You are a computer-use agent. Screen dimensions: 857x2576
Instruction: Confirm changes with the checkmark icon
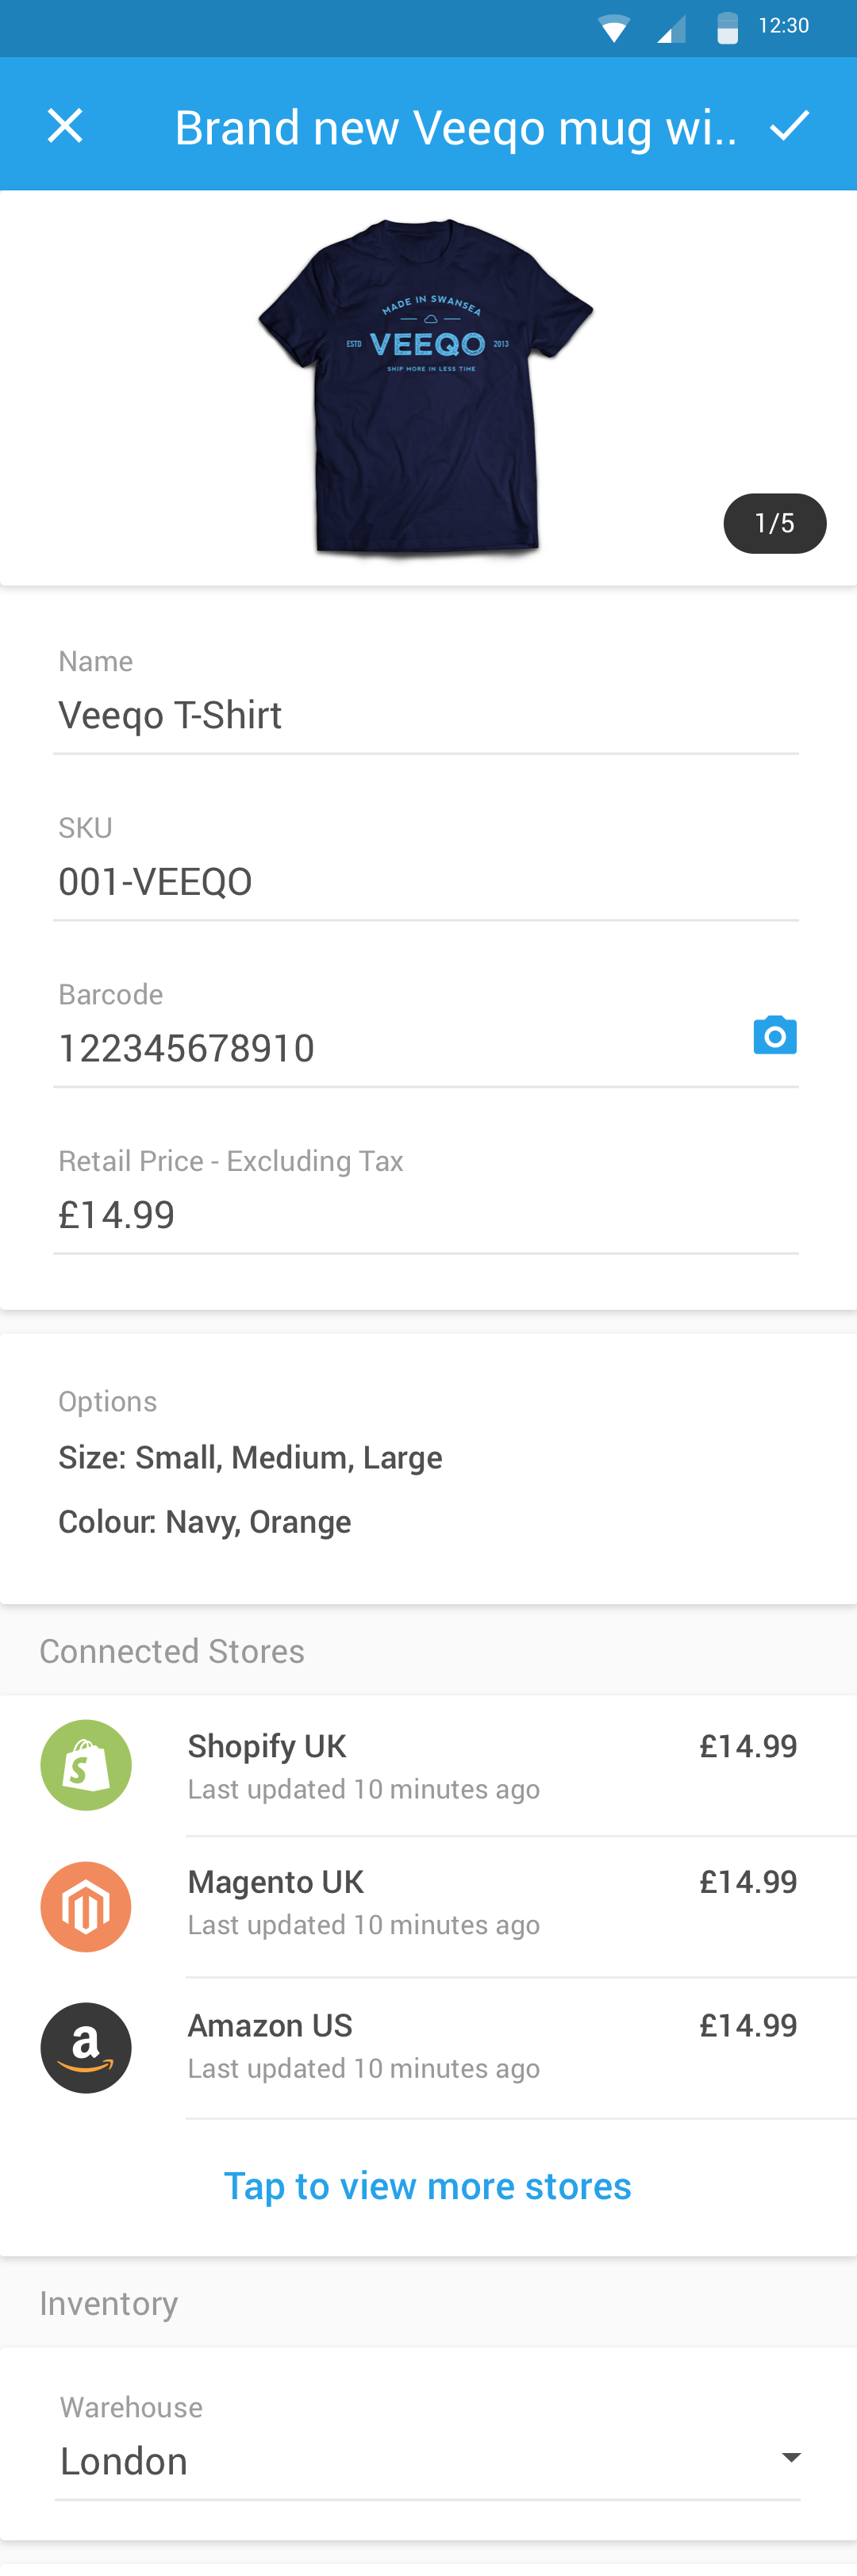coord(789,125)
